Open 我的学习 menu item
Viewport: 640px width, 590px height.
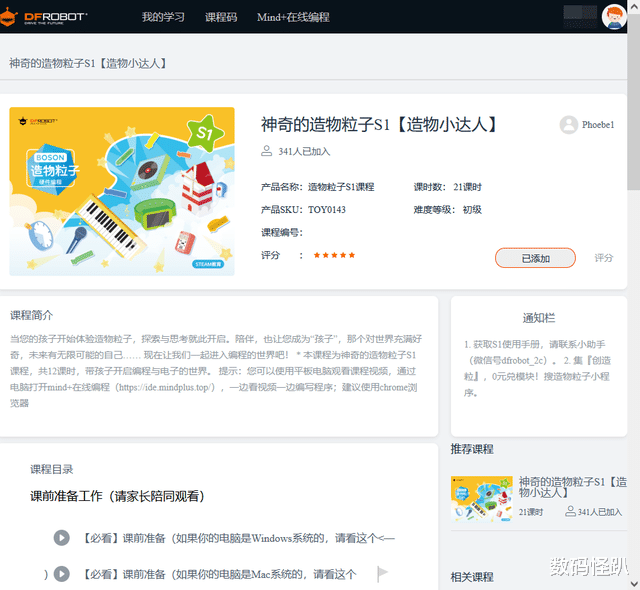click(x=163, y=17)
